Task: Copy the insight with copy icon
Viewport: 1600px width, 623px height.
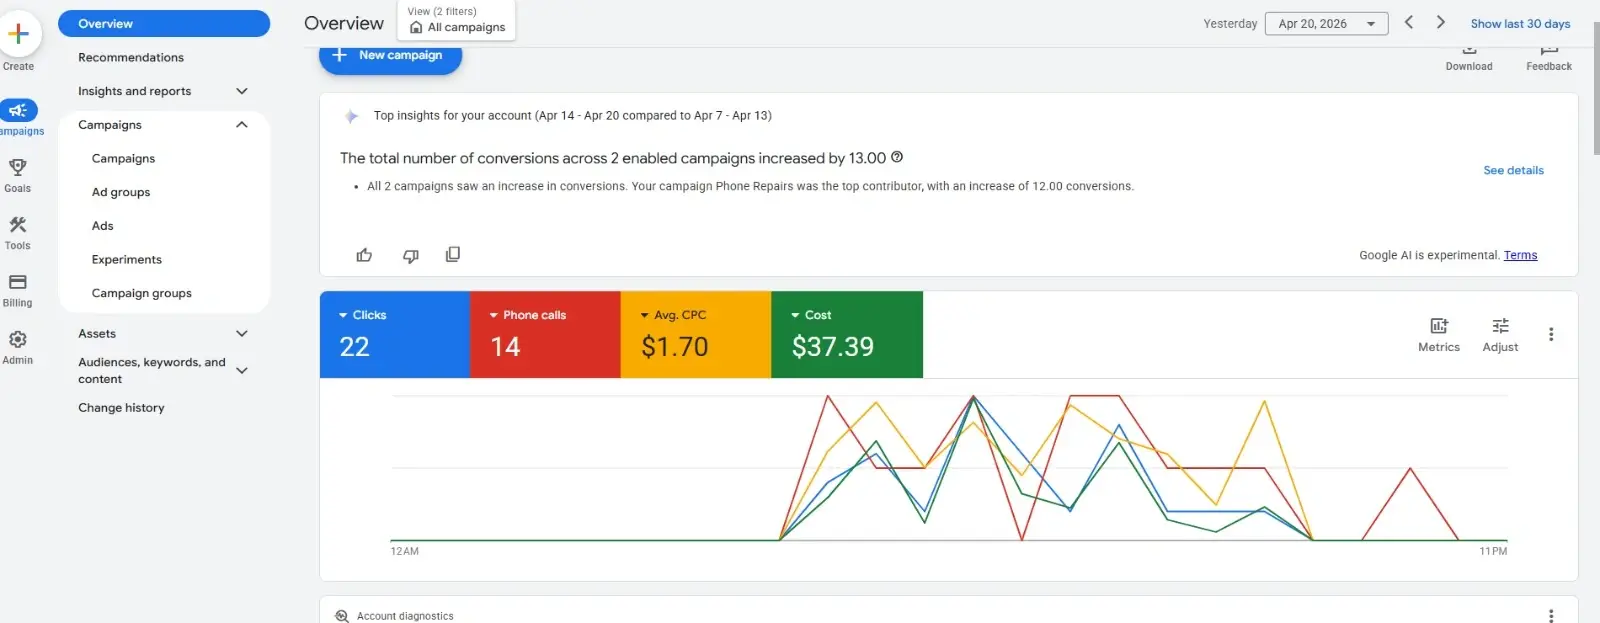Action: (x=453, y=254)
